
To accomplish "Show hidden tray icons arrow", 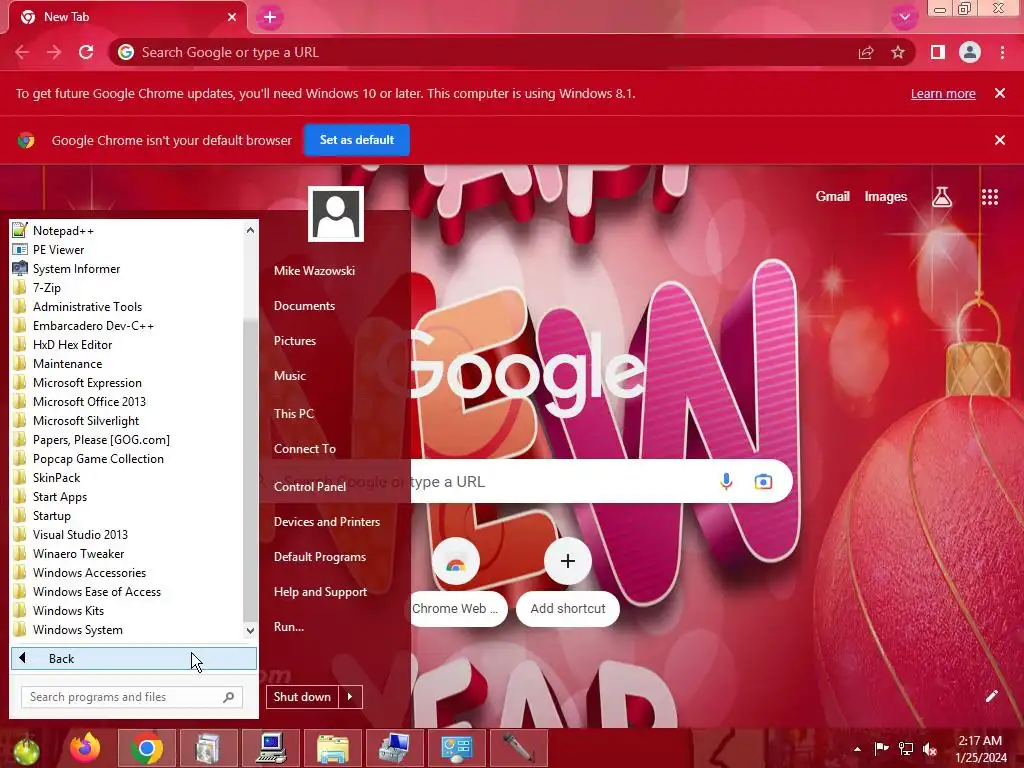I will pos(857,749).
